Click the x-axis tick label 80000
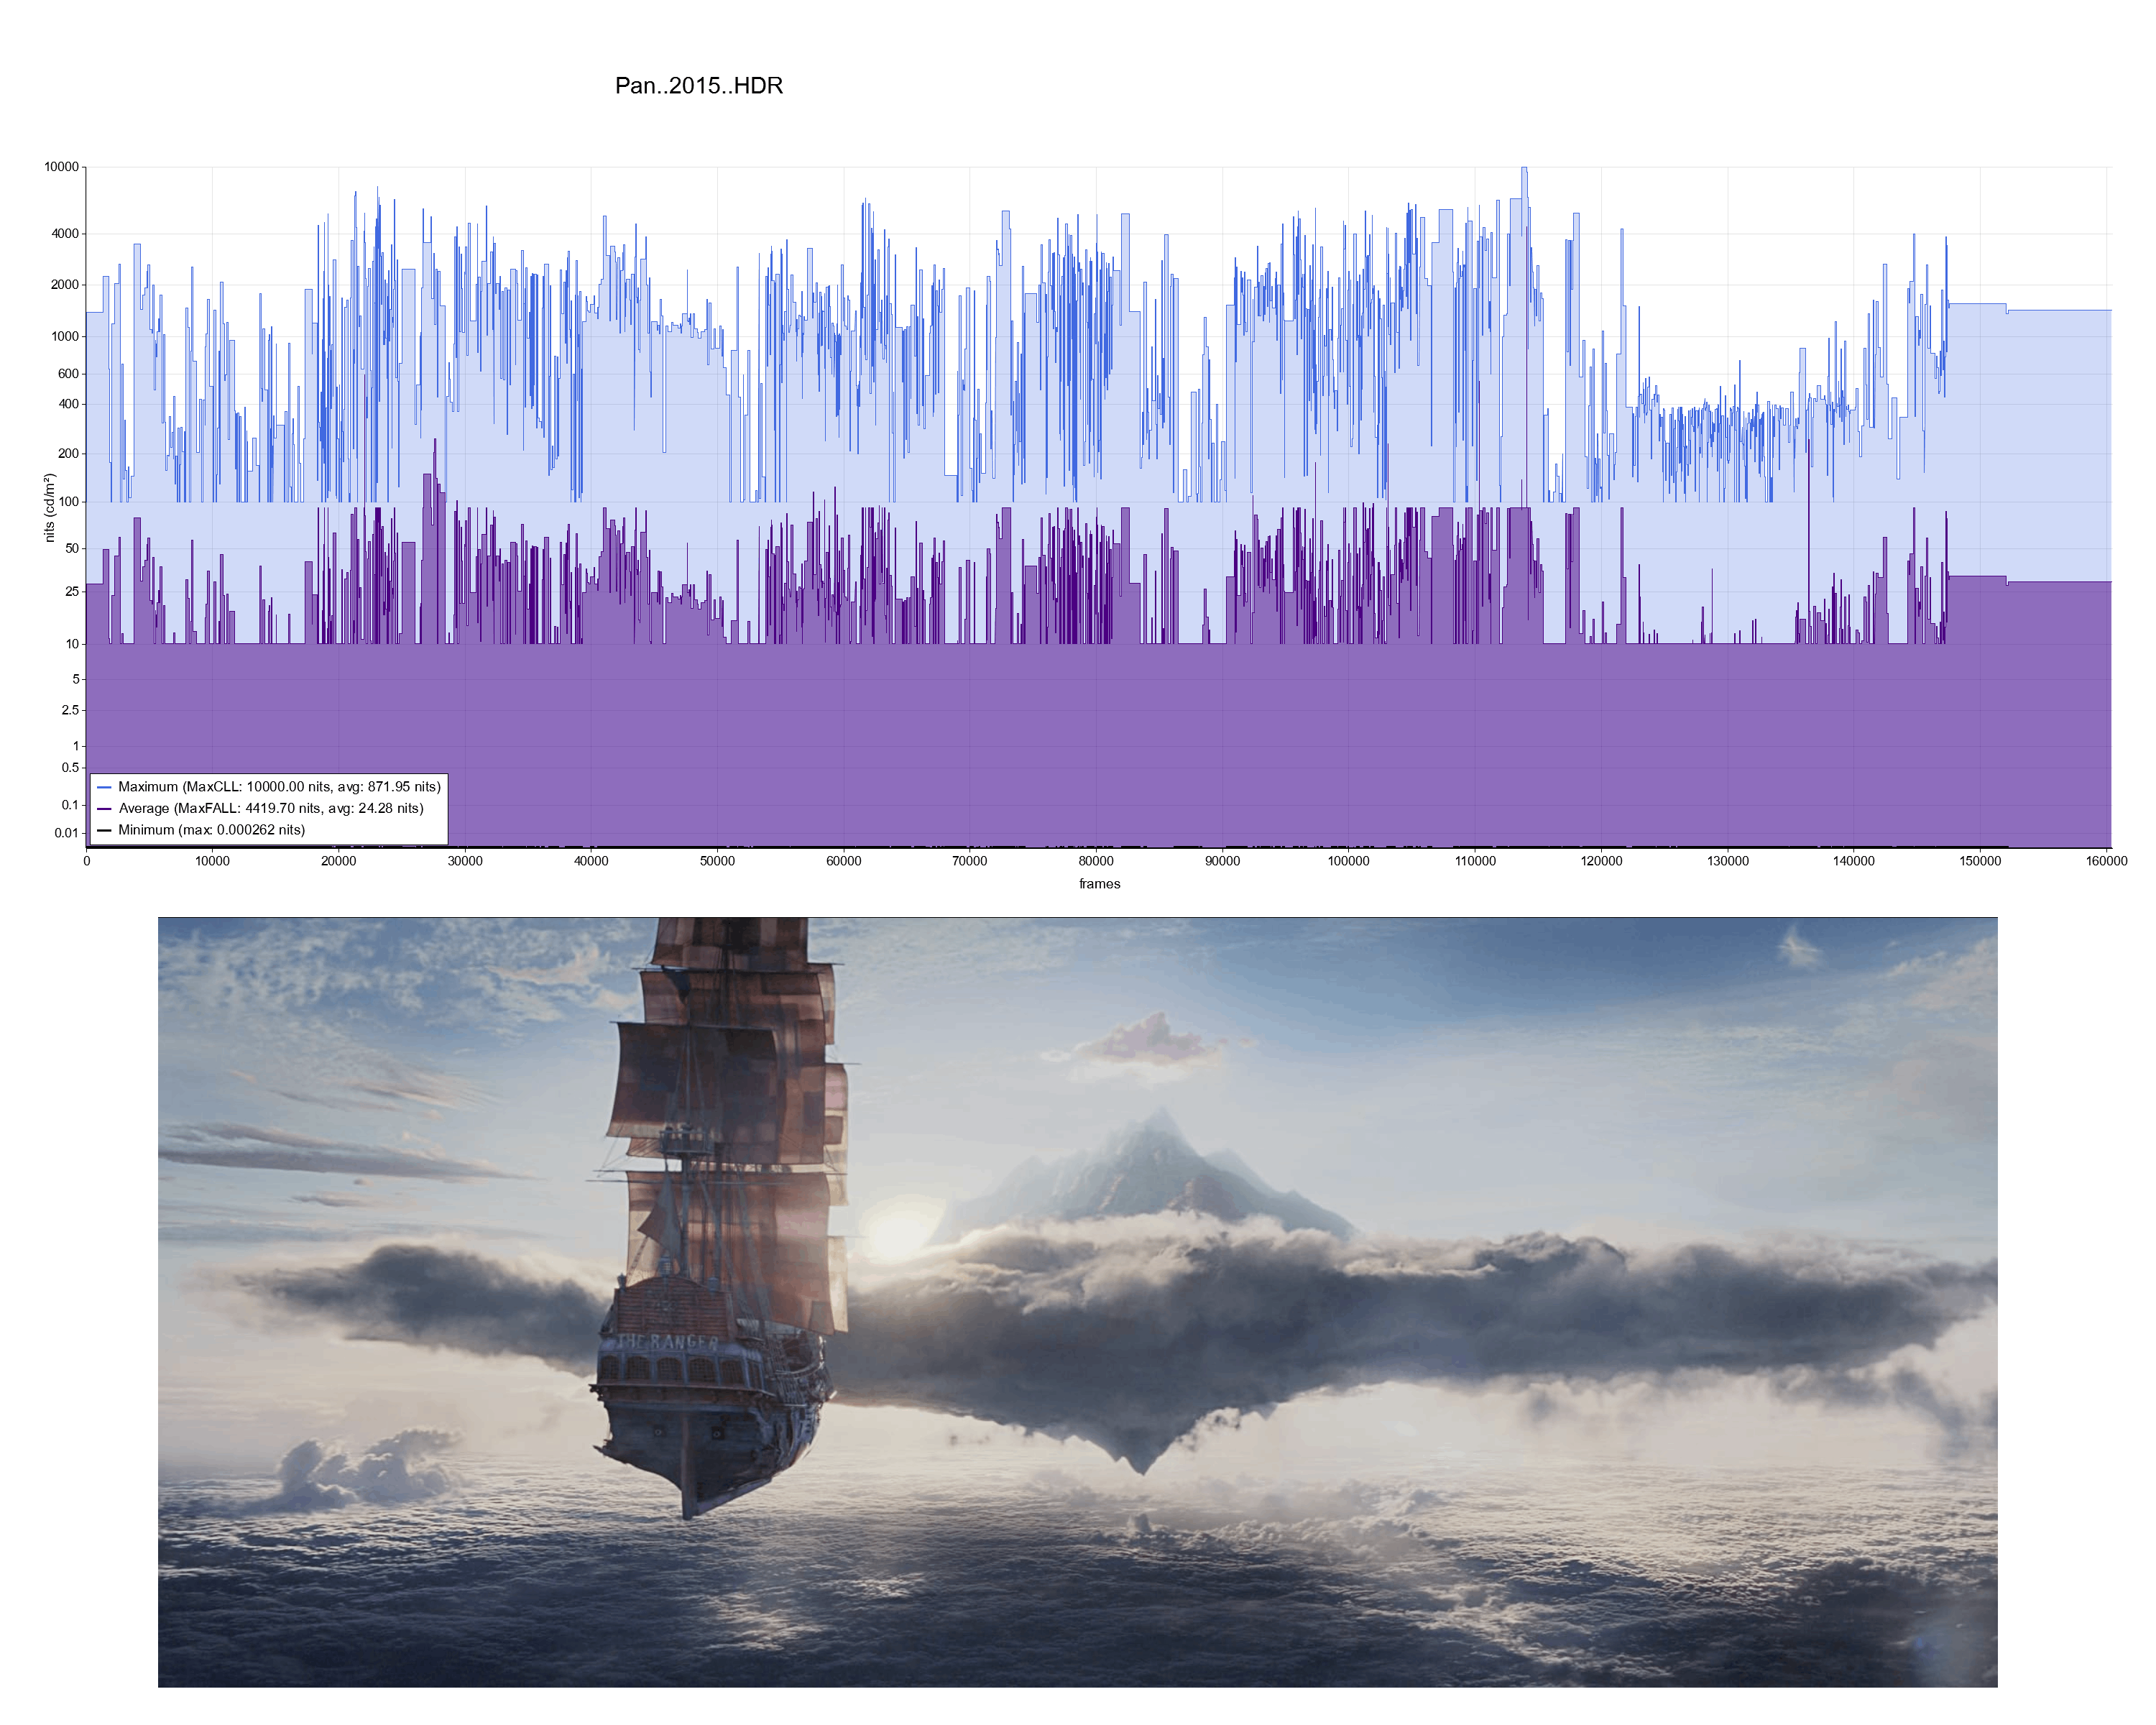The height and width of the screenshot is (1725, 2156). (x=1096, y=861)
